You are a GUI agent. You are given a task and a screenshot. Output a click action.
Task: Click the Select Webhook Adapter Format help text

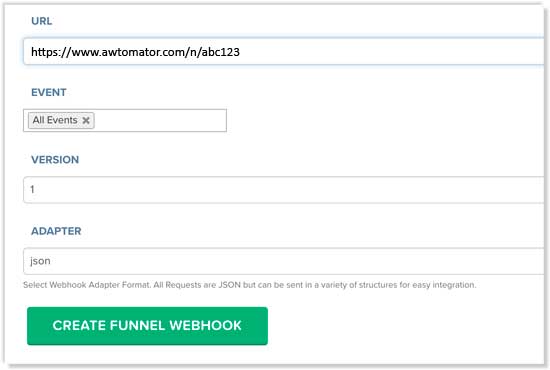tap(250, 285)
